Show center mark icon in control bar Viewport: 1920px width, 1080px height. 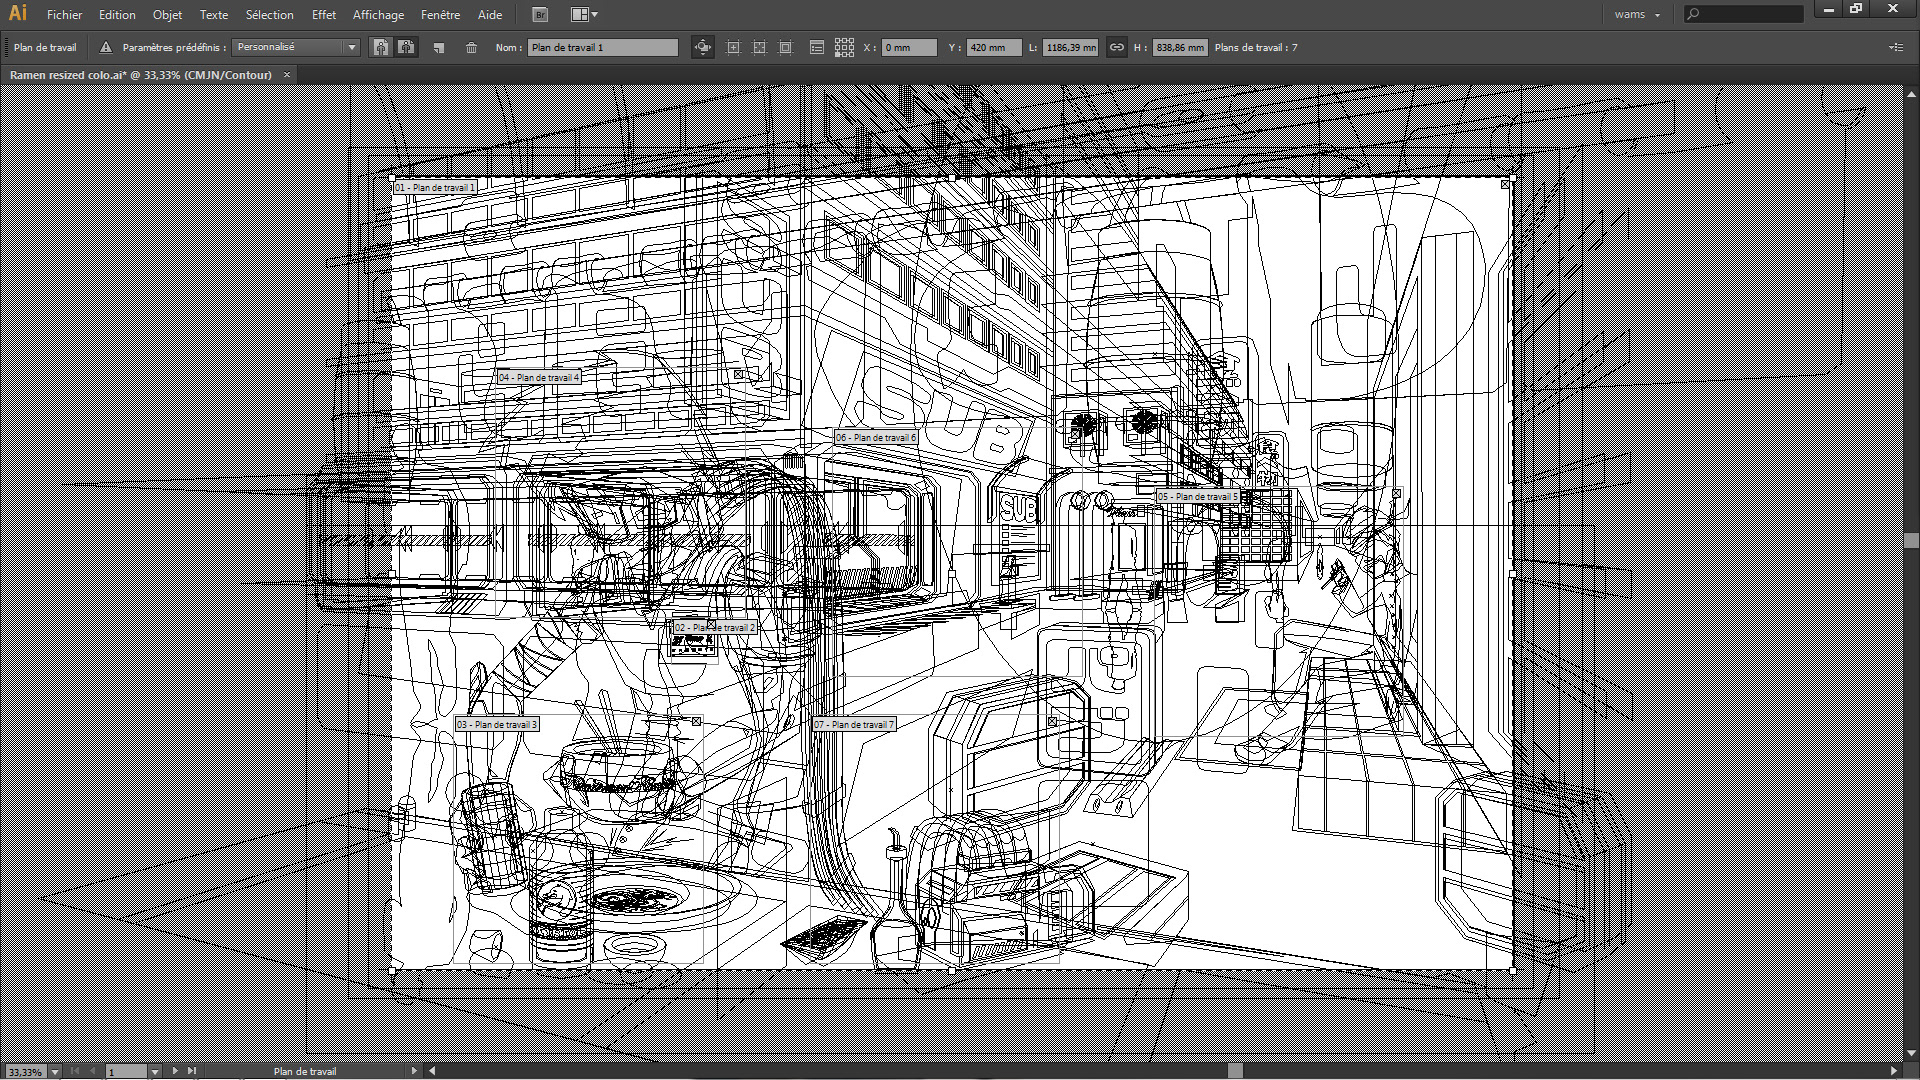(733, 47)
